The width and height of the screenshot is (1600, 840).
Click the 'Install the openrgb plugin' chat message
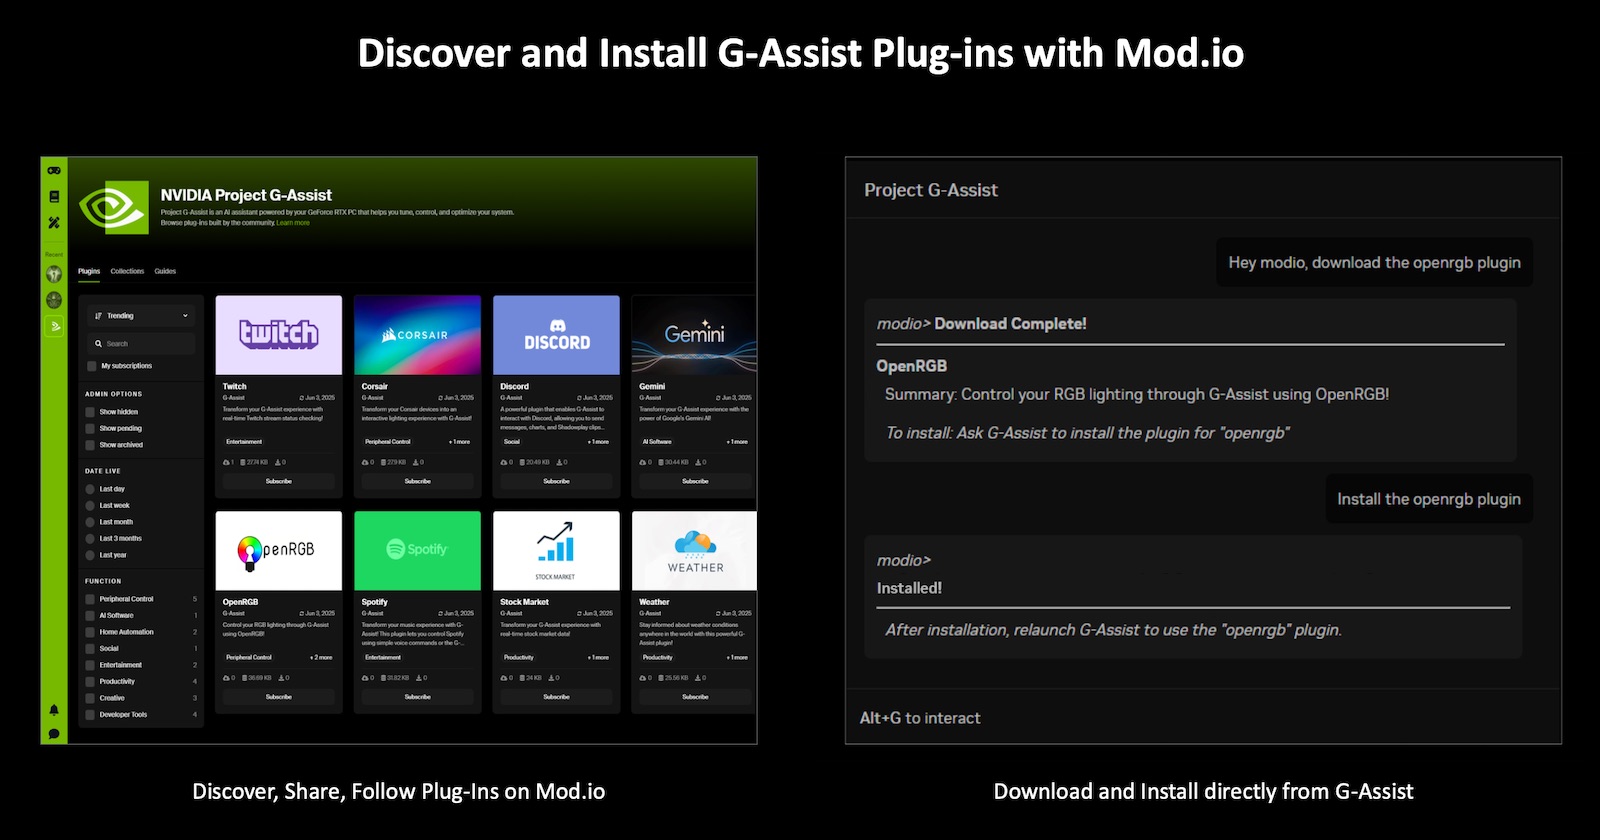click(x=1429, y=499)
